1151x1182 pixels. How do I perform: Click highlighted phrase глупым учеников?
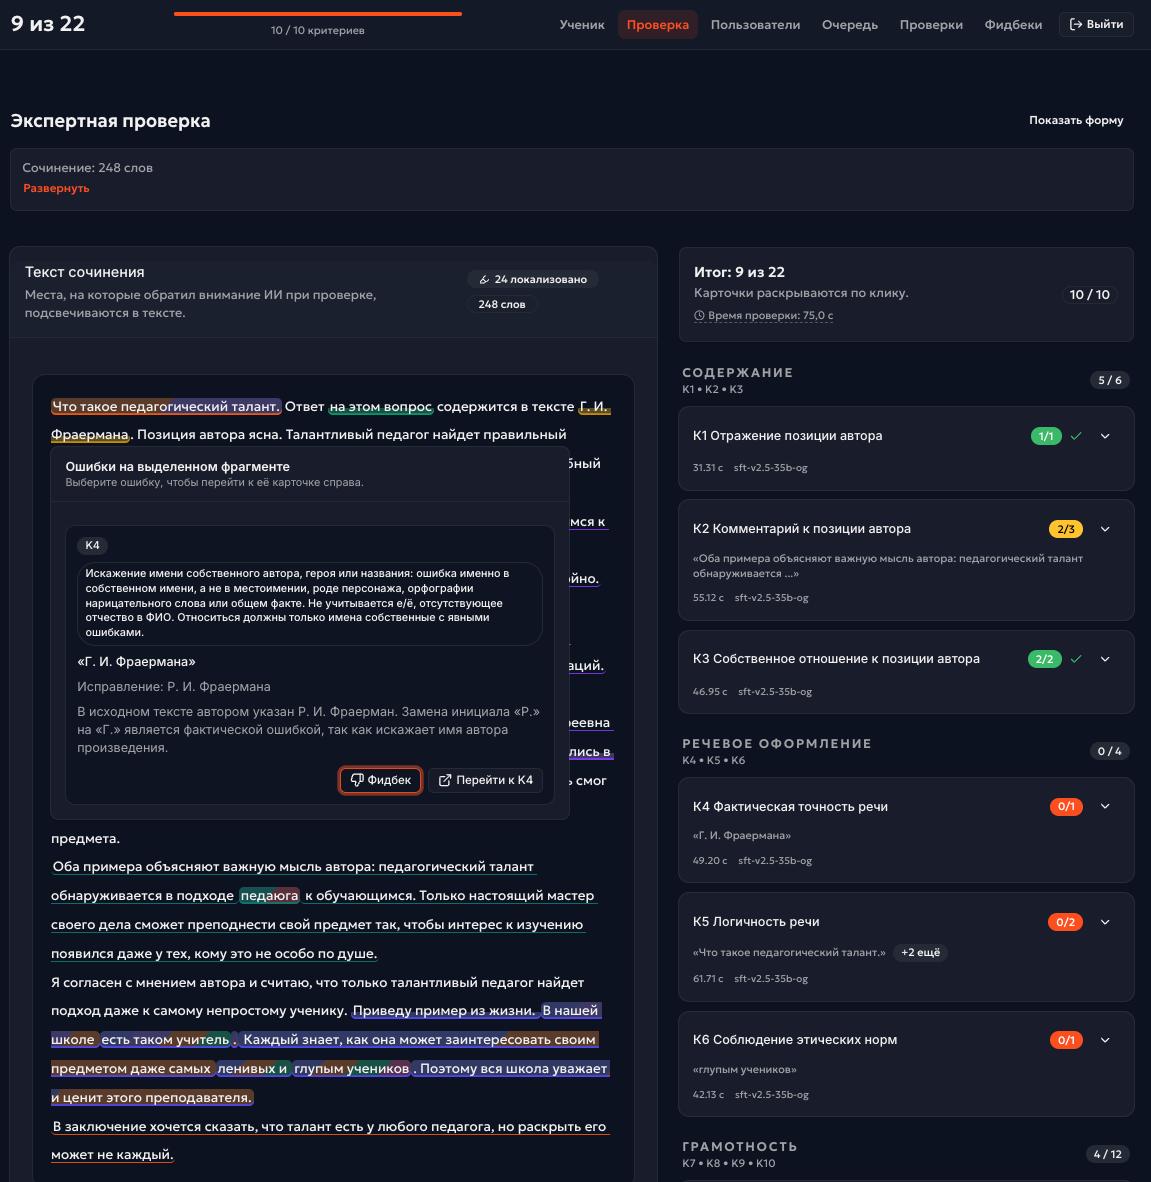tap(351, 1068)
